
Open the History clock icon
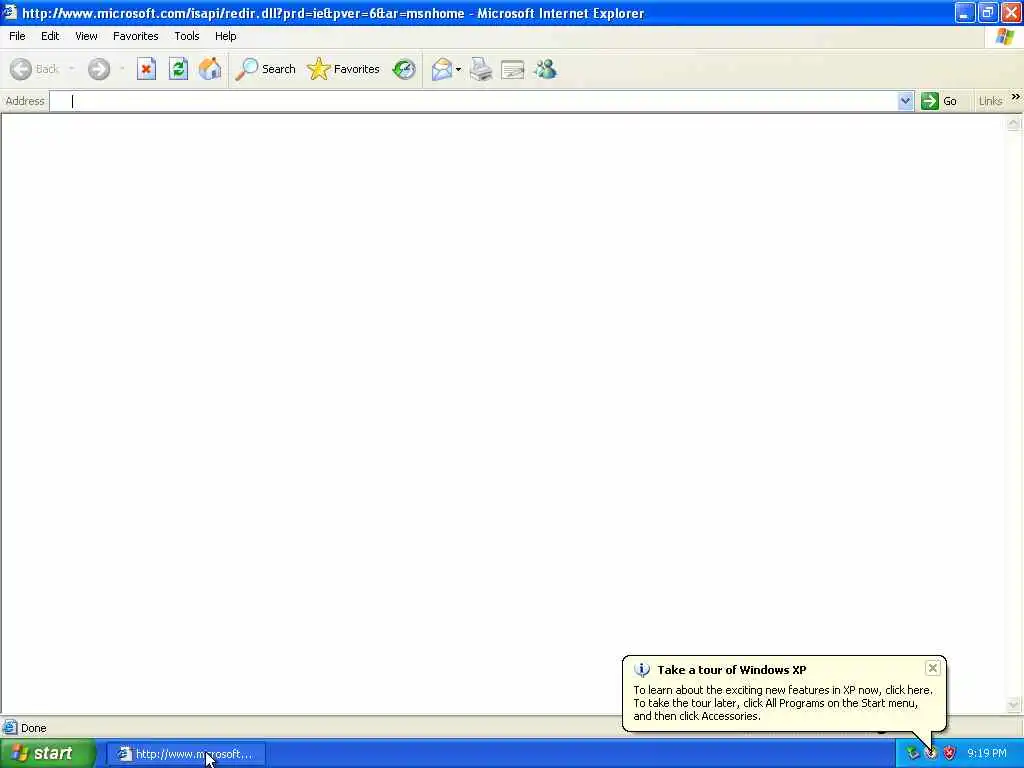click(404, 69)
